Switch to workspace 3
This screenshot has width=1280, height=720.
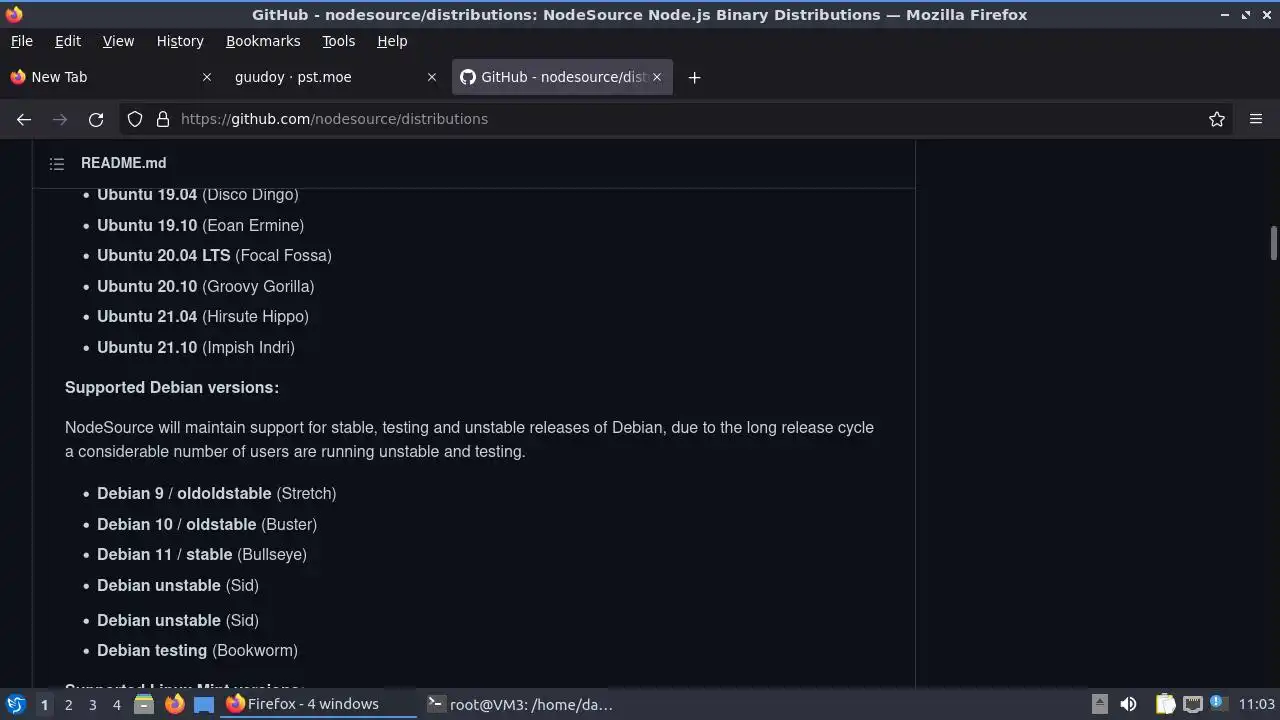pos(92,704)
